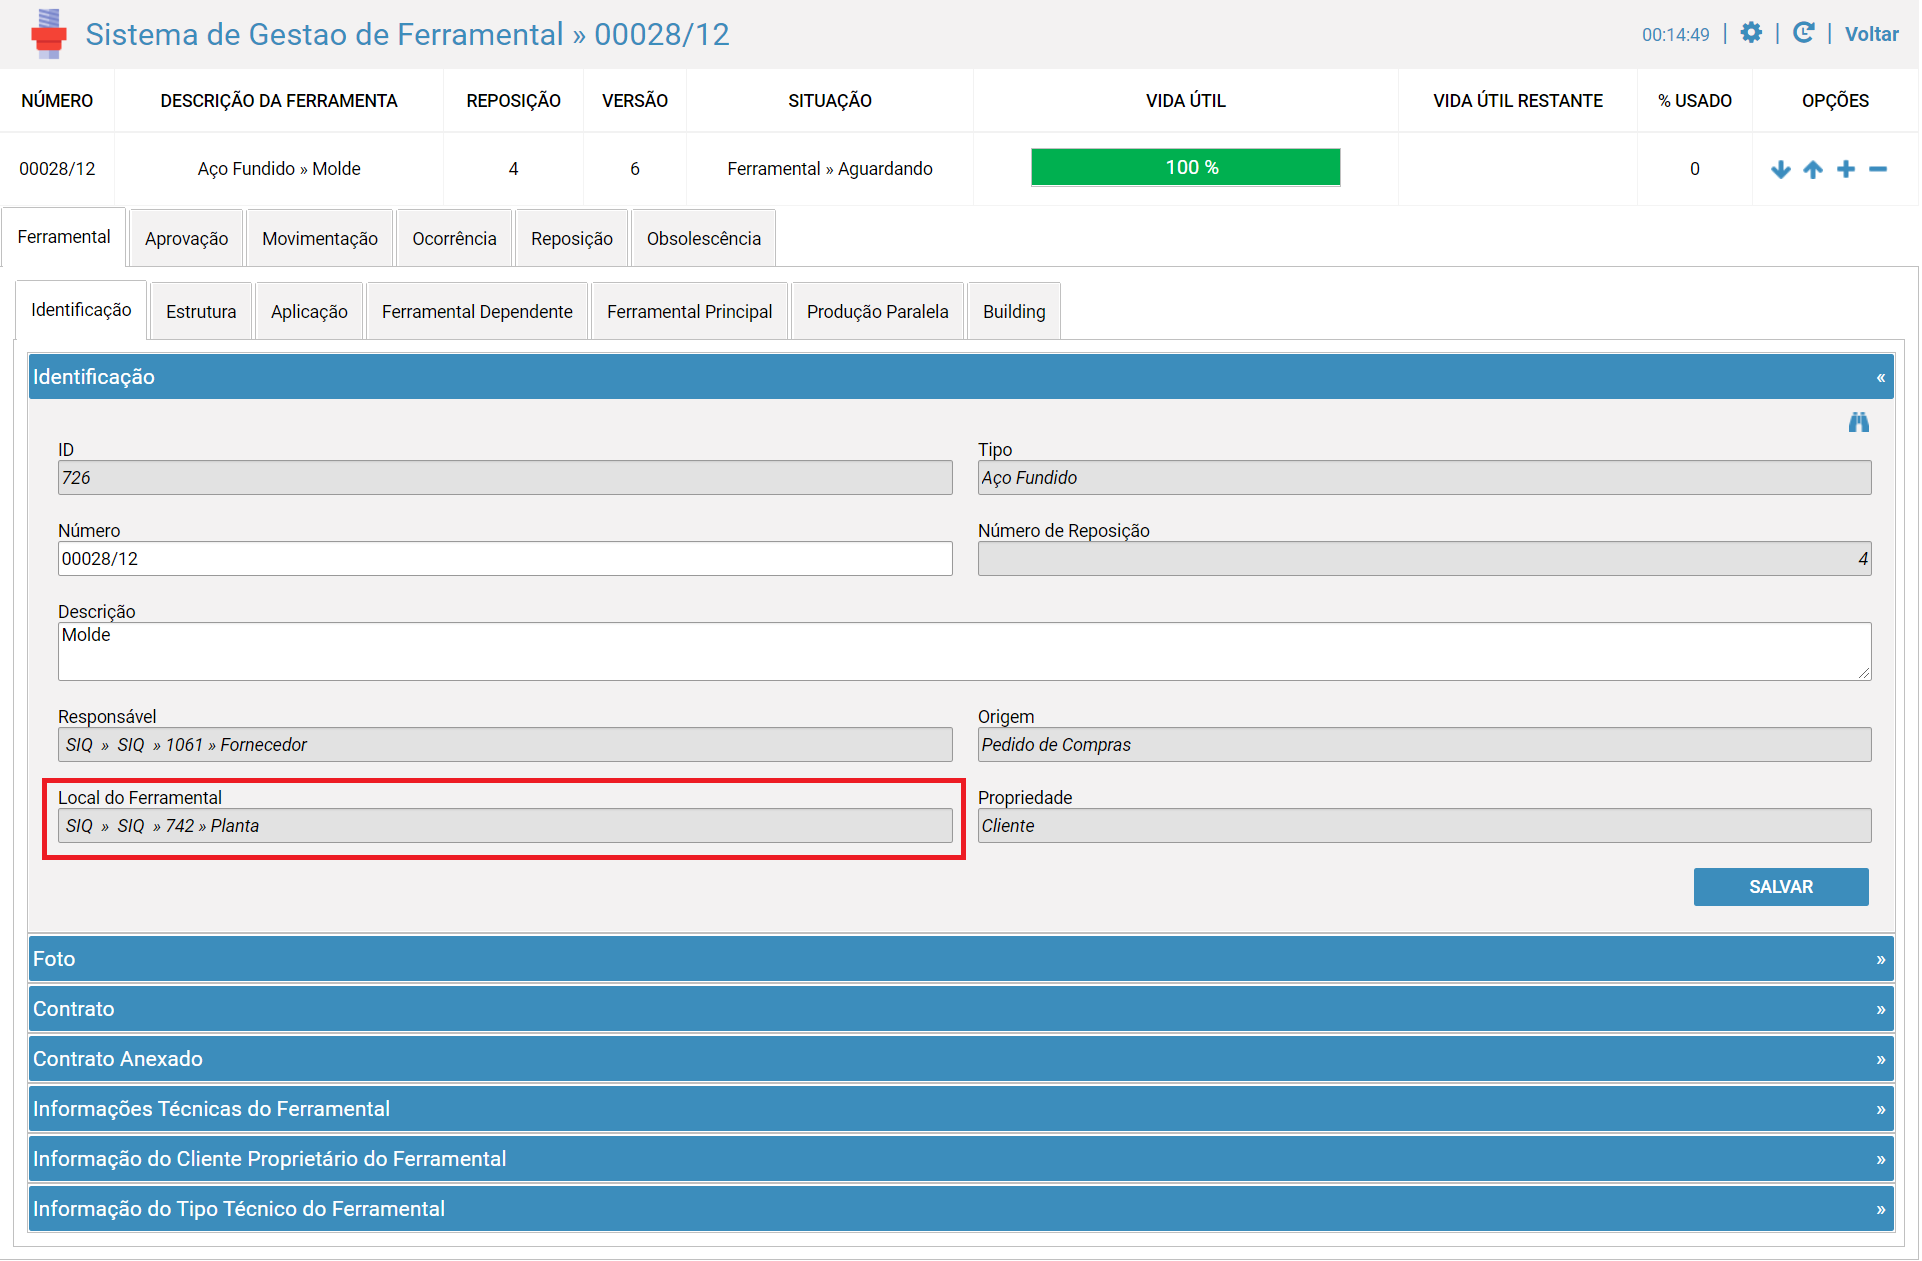
Task: Click the Voltar link
Action: point(1871,34)
